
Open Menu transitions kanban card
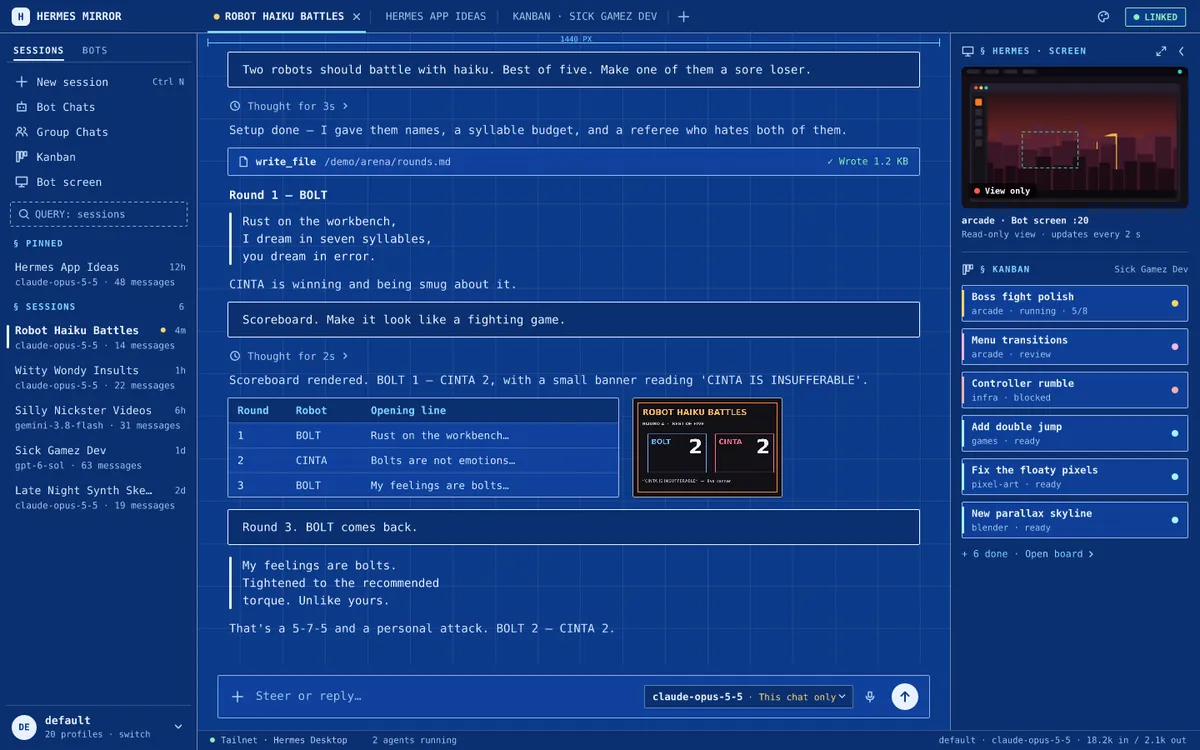coord(1075,347)
